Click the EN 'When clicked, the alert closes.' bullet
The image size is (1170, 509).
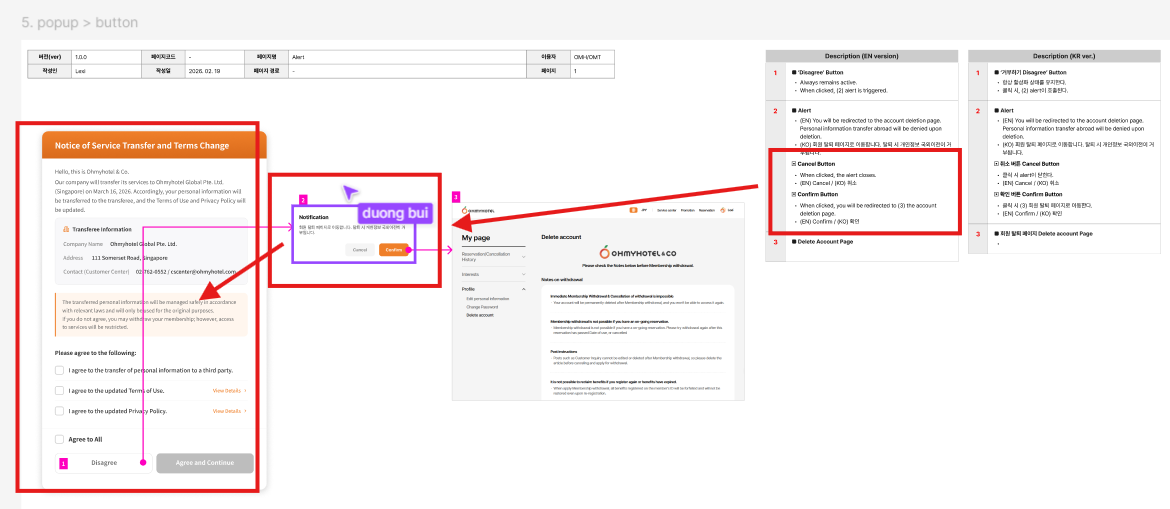pyautogui.click(x=838, y=174)
